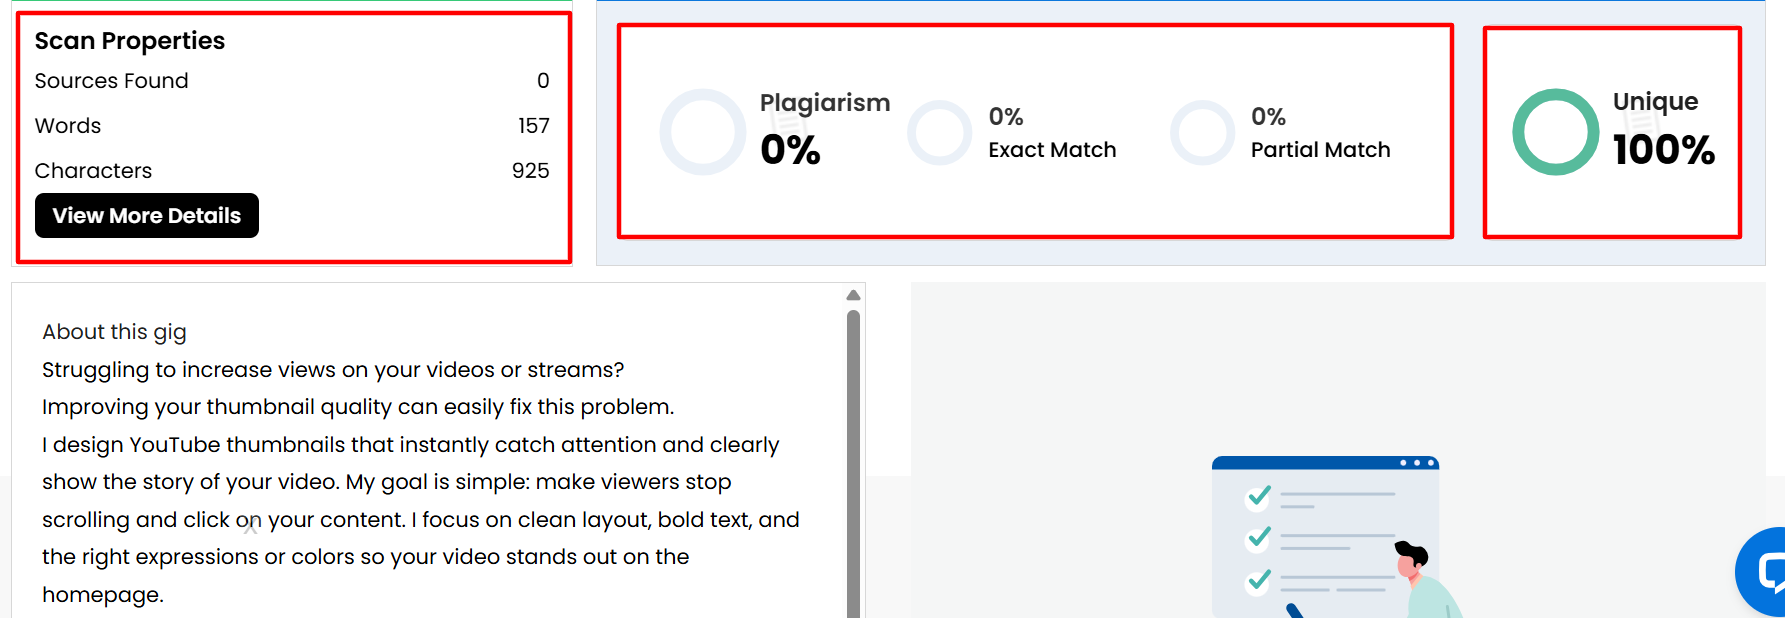Click the Sources Found count of 0
1785x618 pixels.
click(543, 80)
